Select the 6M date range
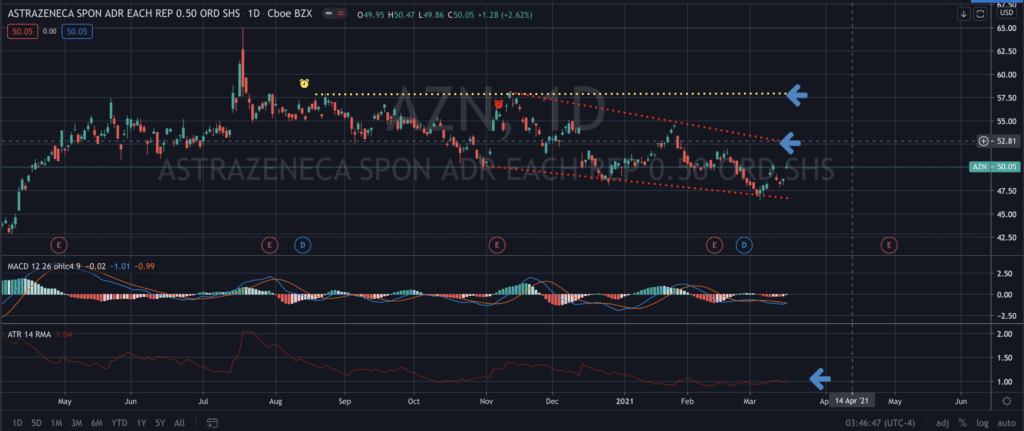This screenshot has height=431, width=1024. coord(97,423)
